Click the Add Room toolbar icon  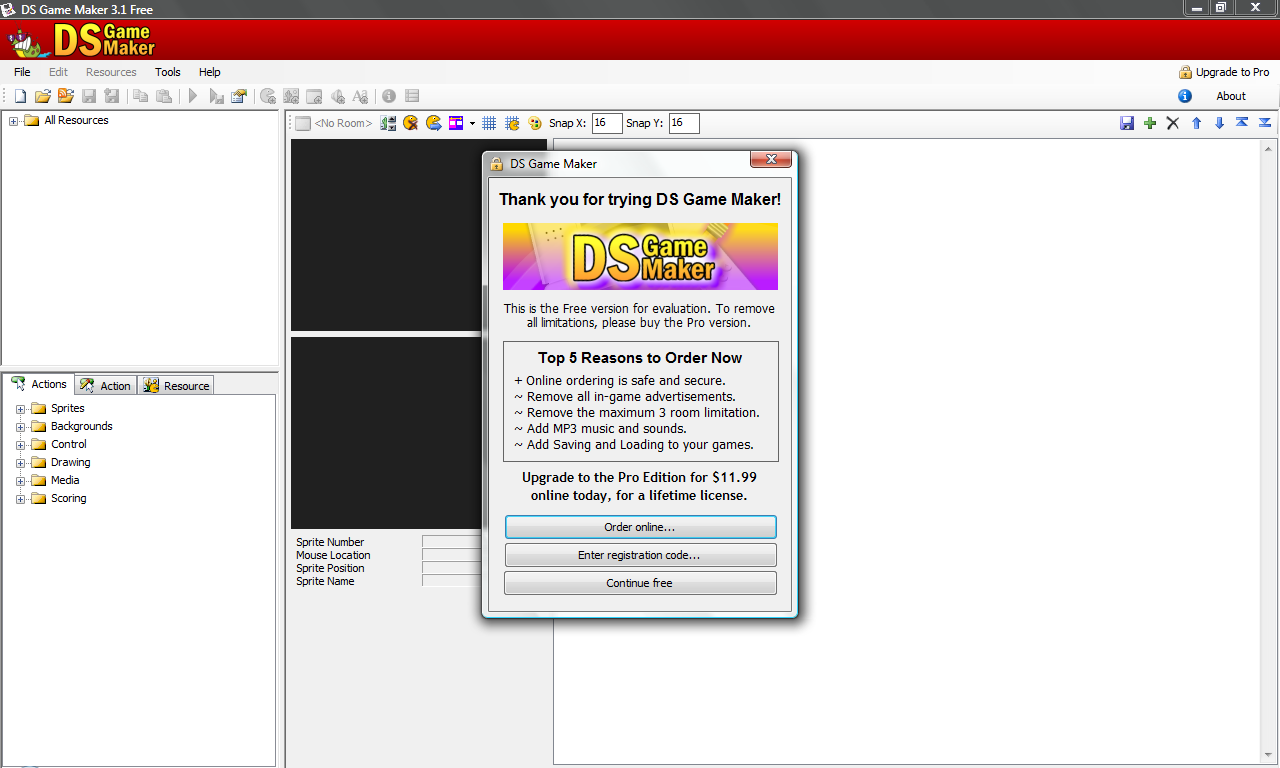314,96
